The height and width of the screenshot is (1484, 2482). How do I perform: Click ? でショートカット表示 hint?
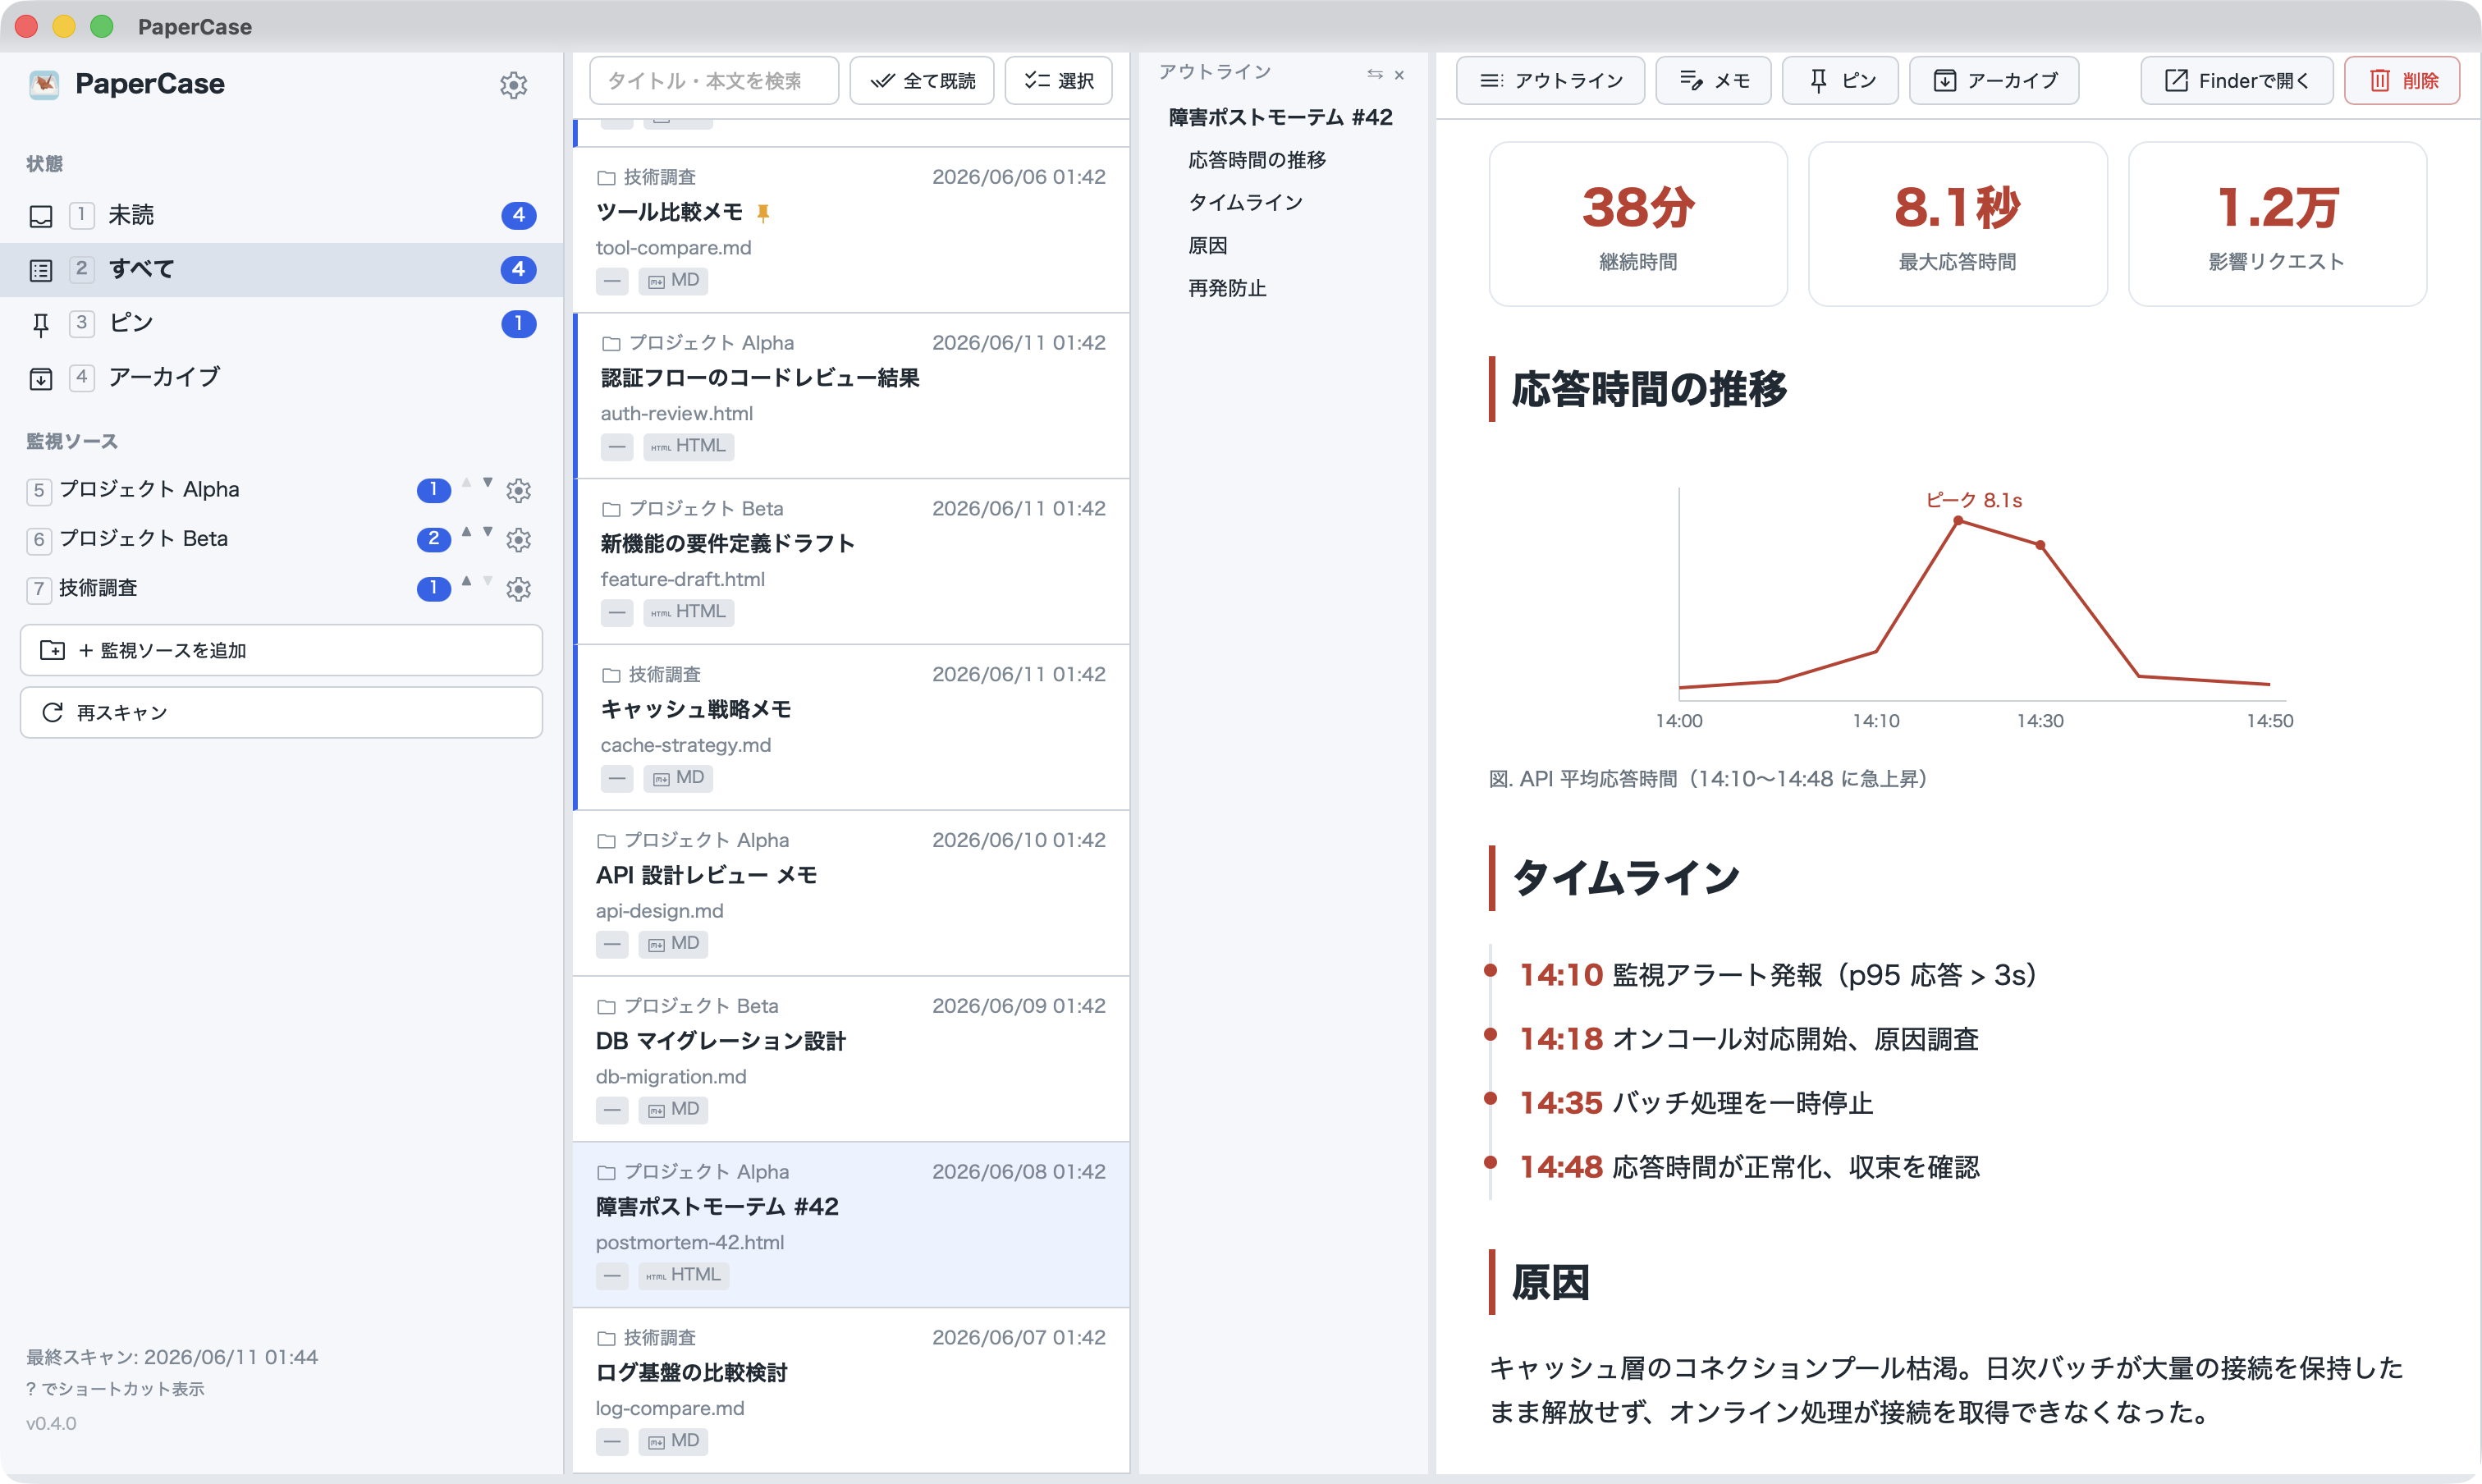[x=115, y=1389]
